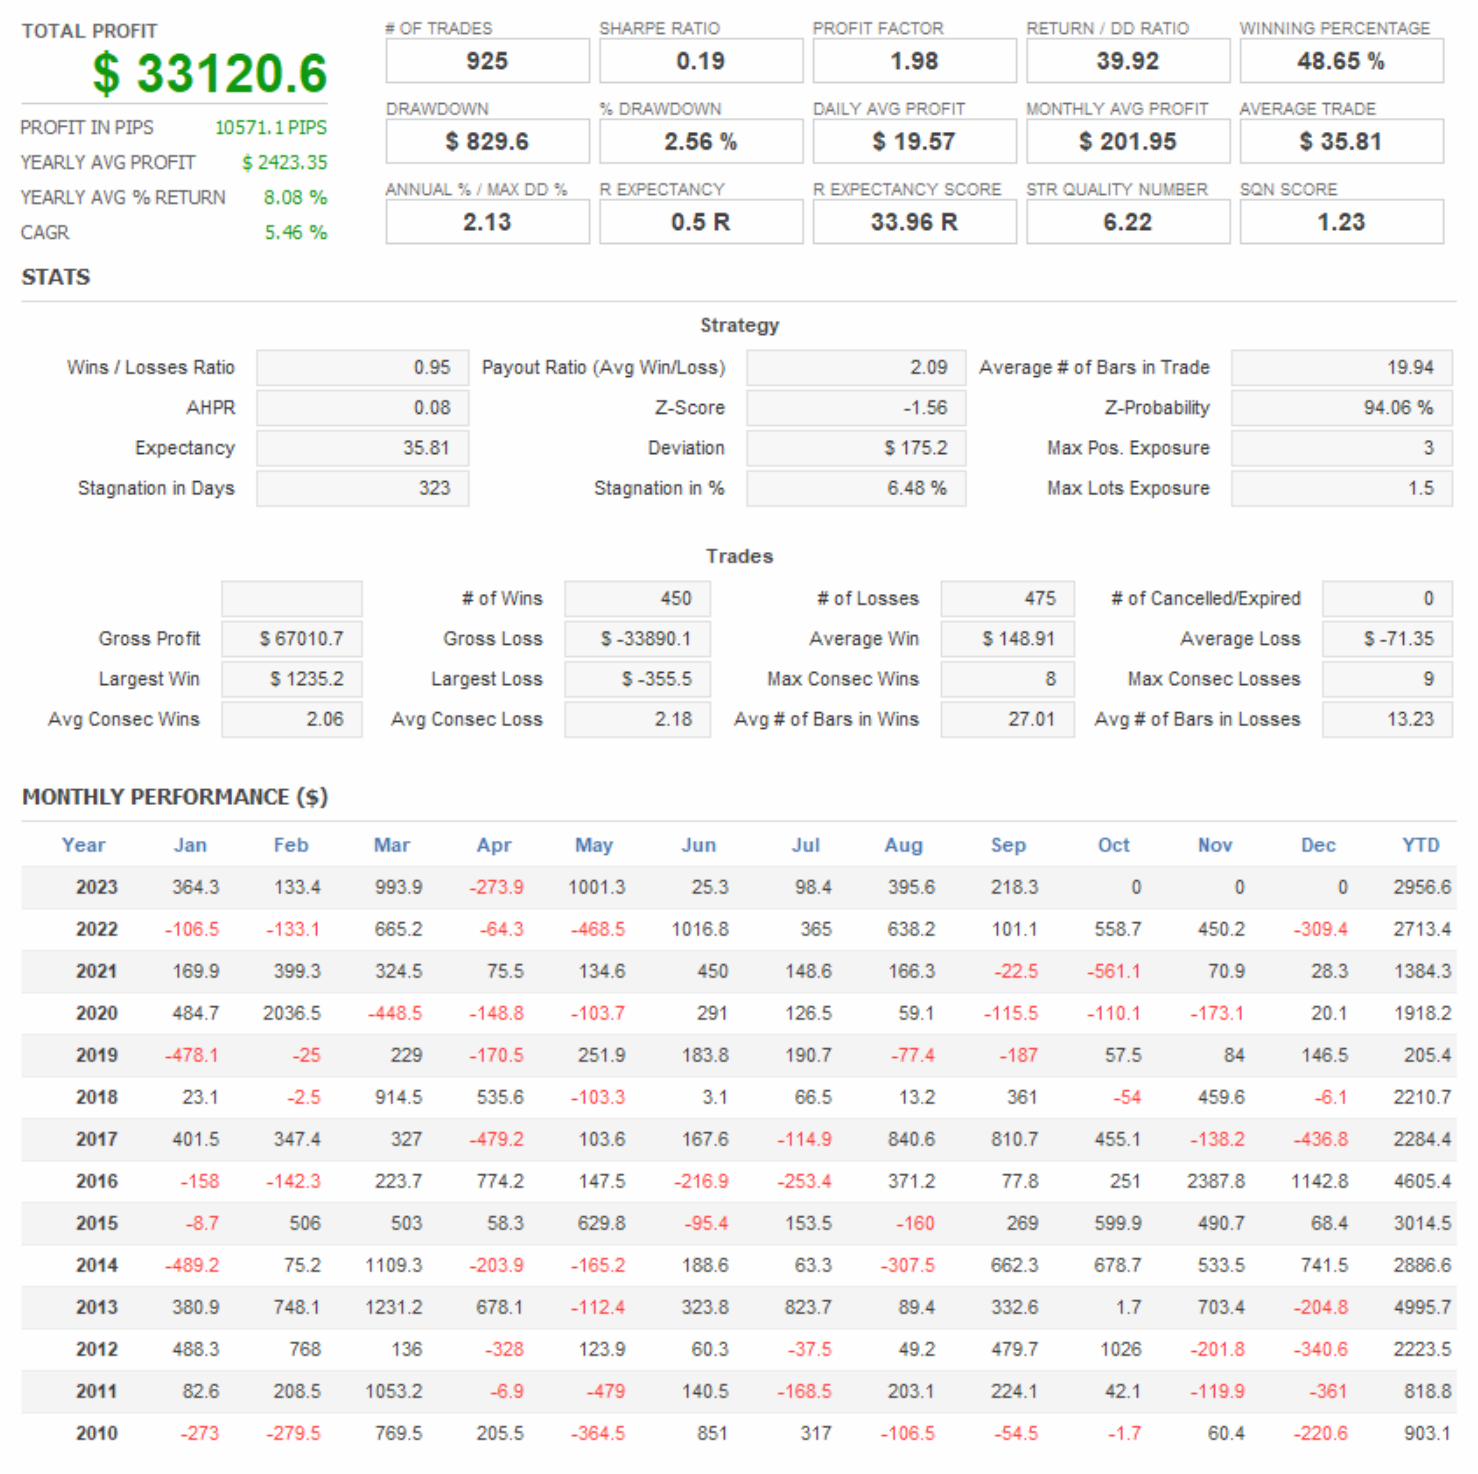The width and height of the screenshot is (1478, 1474).
Task: Select 2022 June value 1016.8
Action: pos(700,929)
